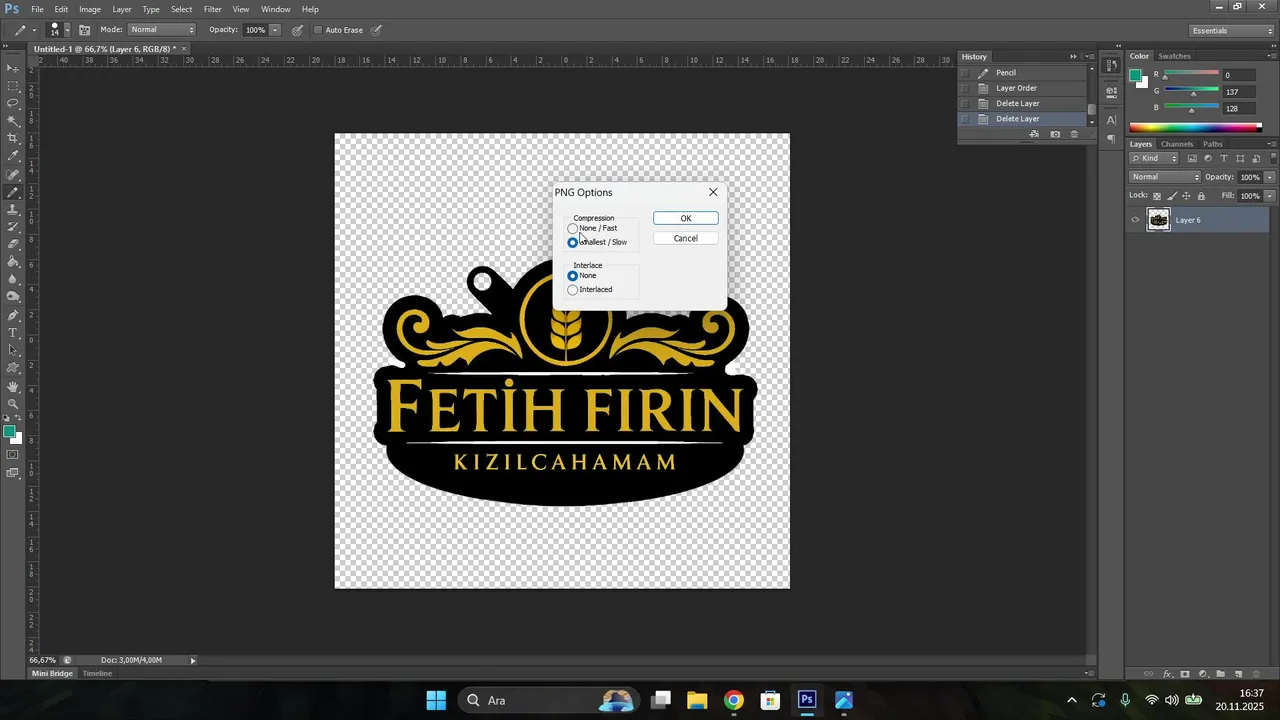Open Layers panel Fill dropdown arrow
This screenshot has width=1280, height=720.
(x=1270, y=196)
